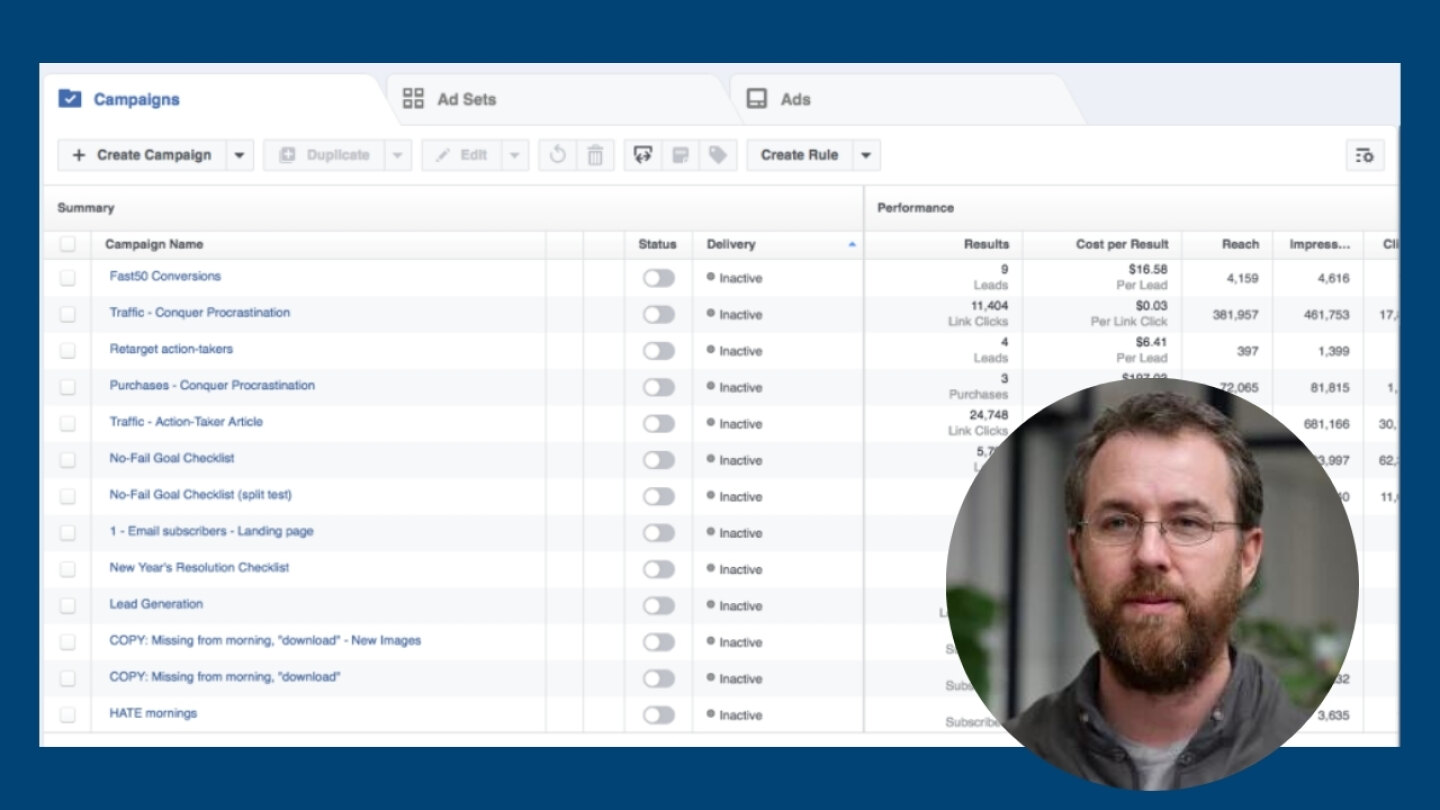Click the circular profile photo thumbnail
This screenshot has width=1440, height=810.
click(x=1152, y=585)
